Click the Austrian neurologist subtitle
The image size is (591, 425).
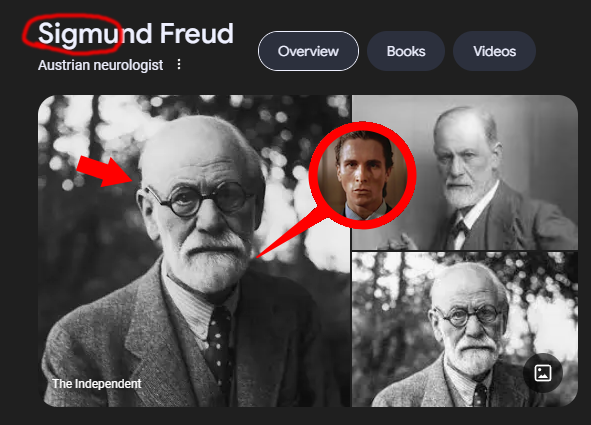100,65
